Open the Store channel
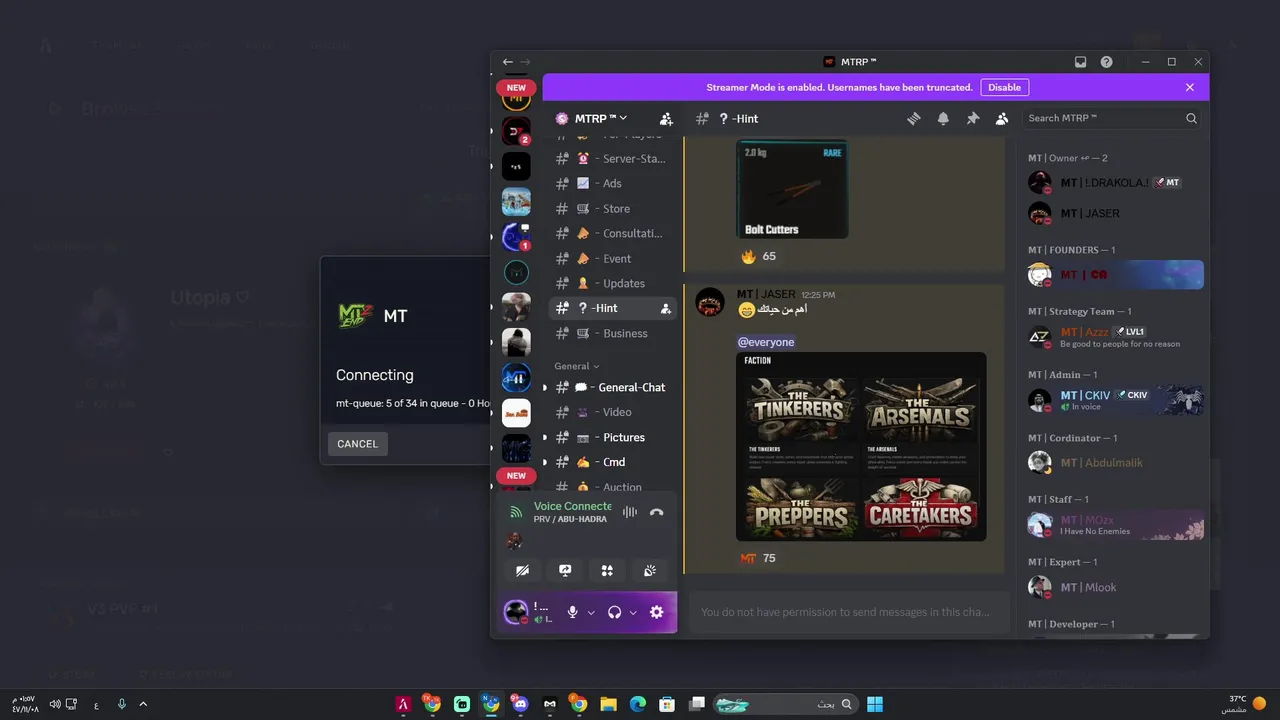The height and width of the screenshot is (720, 1280). [x=612, y=208]
